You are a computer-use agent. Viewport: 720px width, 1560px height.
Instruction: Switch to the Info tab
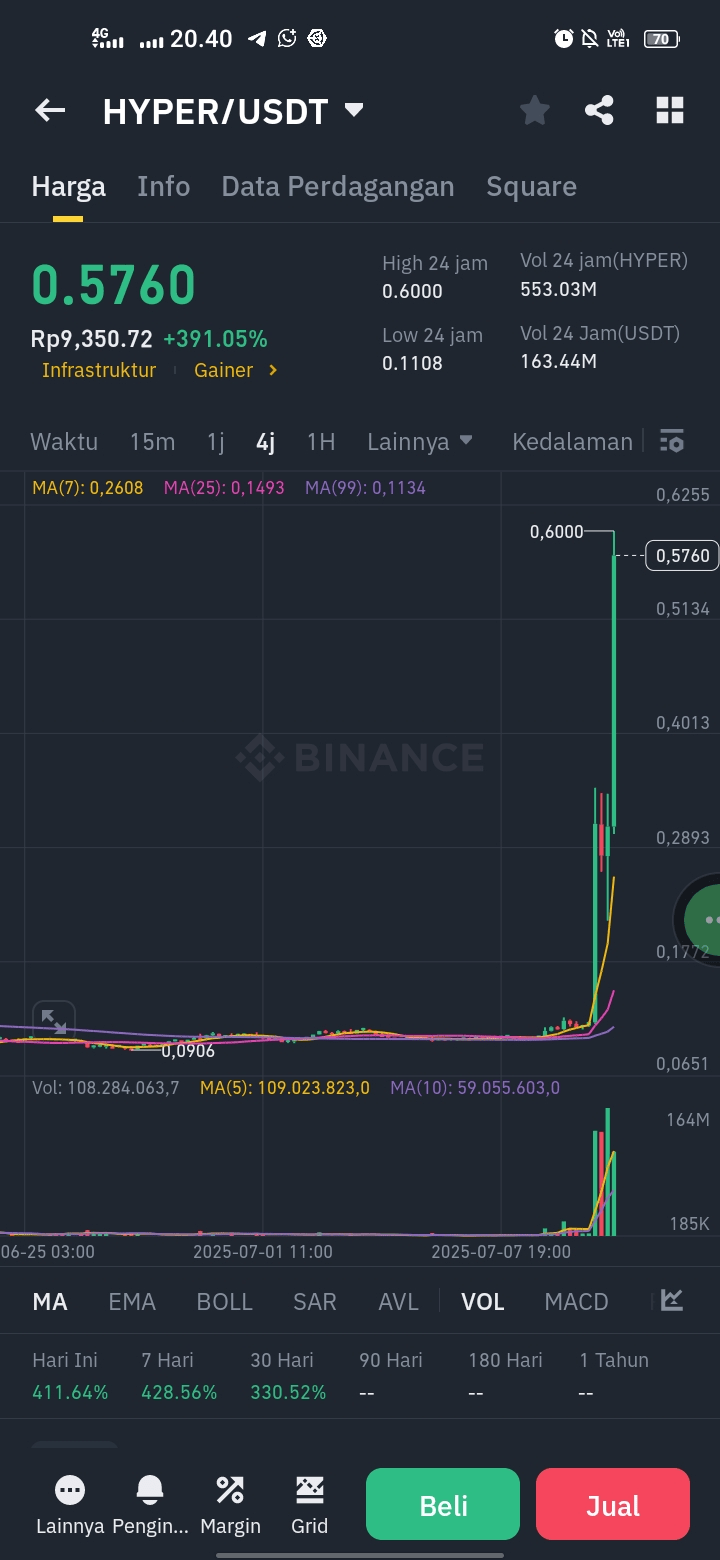163,186
